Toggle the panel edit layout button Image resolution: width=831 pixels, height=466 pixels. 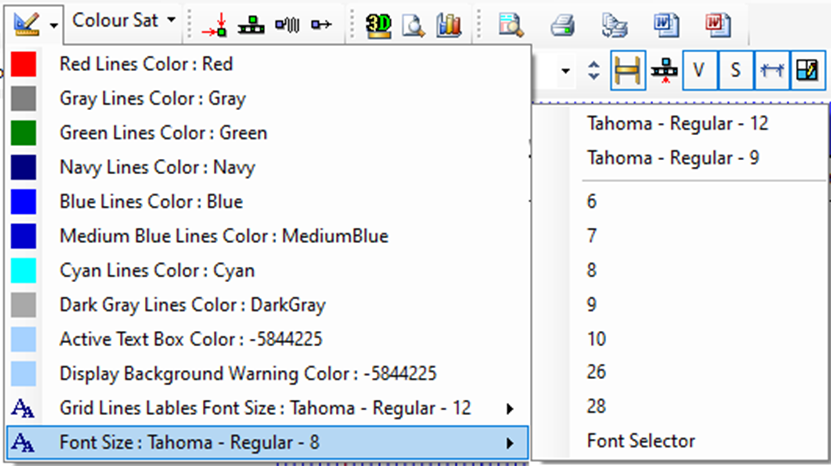(808, 71)
